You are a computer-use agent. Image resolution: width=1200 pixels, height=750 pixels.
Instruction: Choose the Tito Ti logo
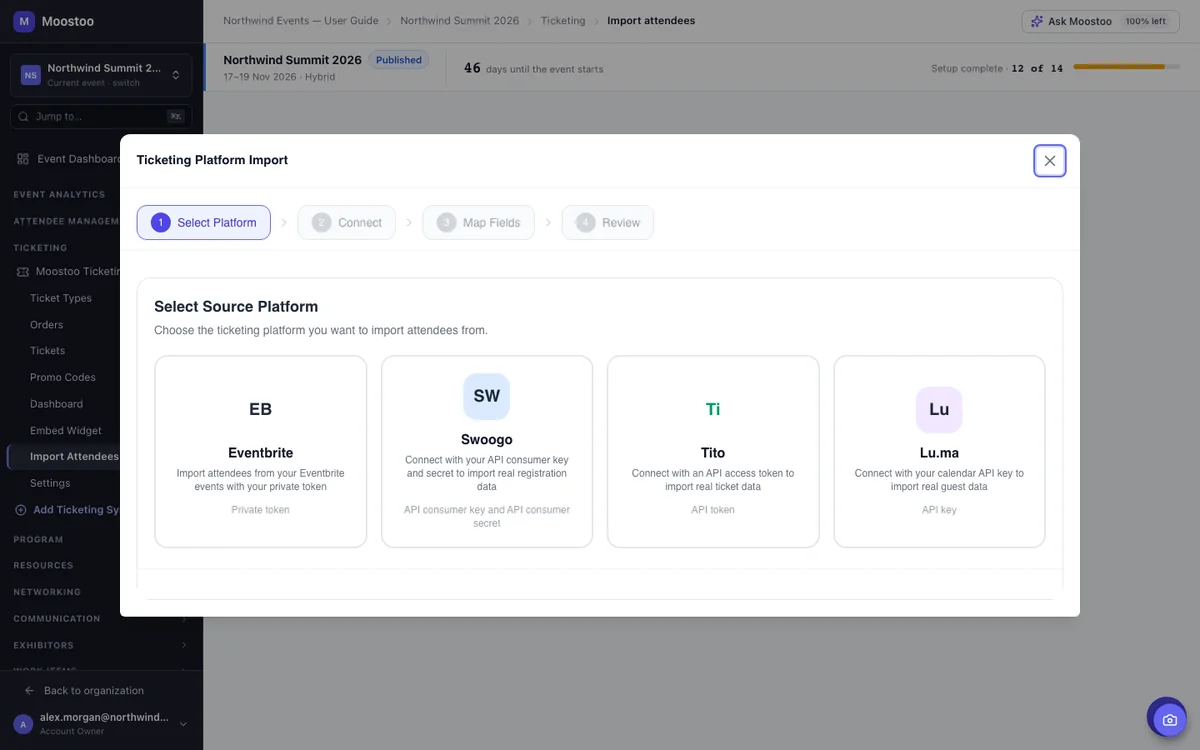pos(713,409)
